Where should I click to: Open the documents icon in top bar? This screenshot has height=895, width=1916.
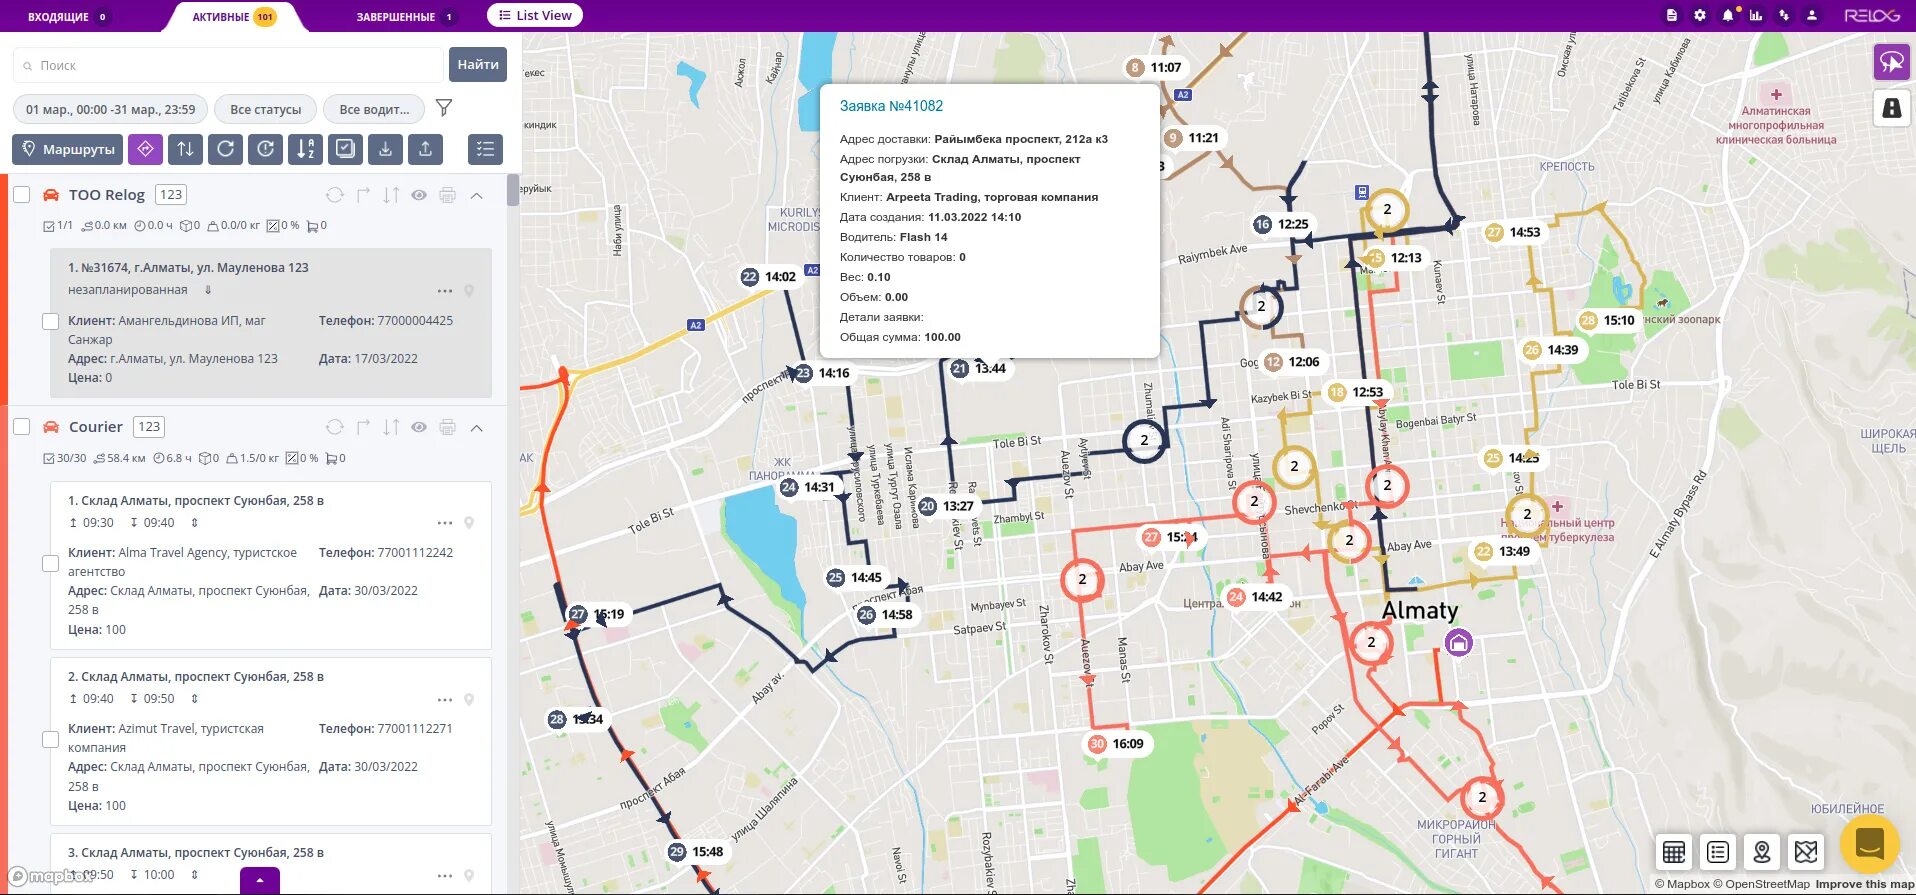click(1672, 15)
